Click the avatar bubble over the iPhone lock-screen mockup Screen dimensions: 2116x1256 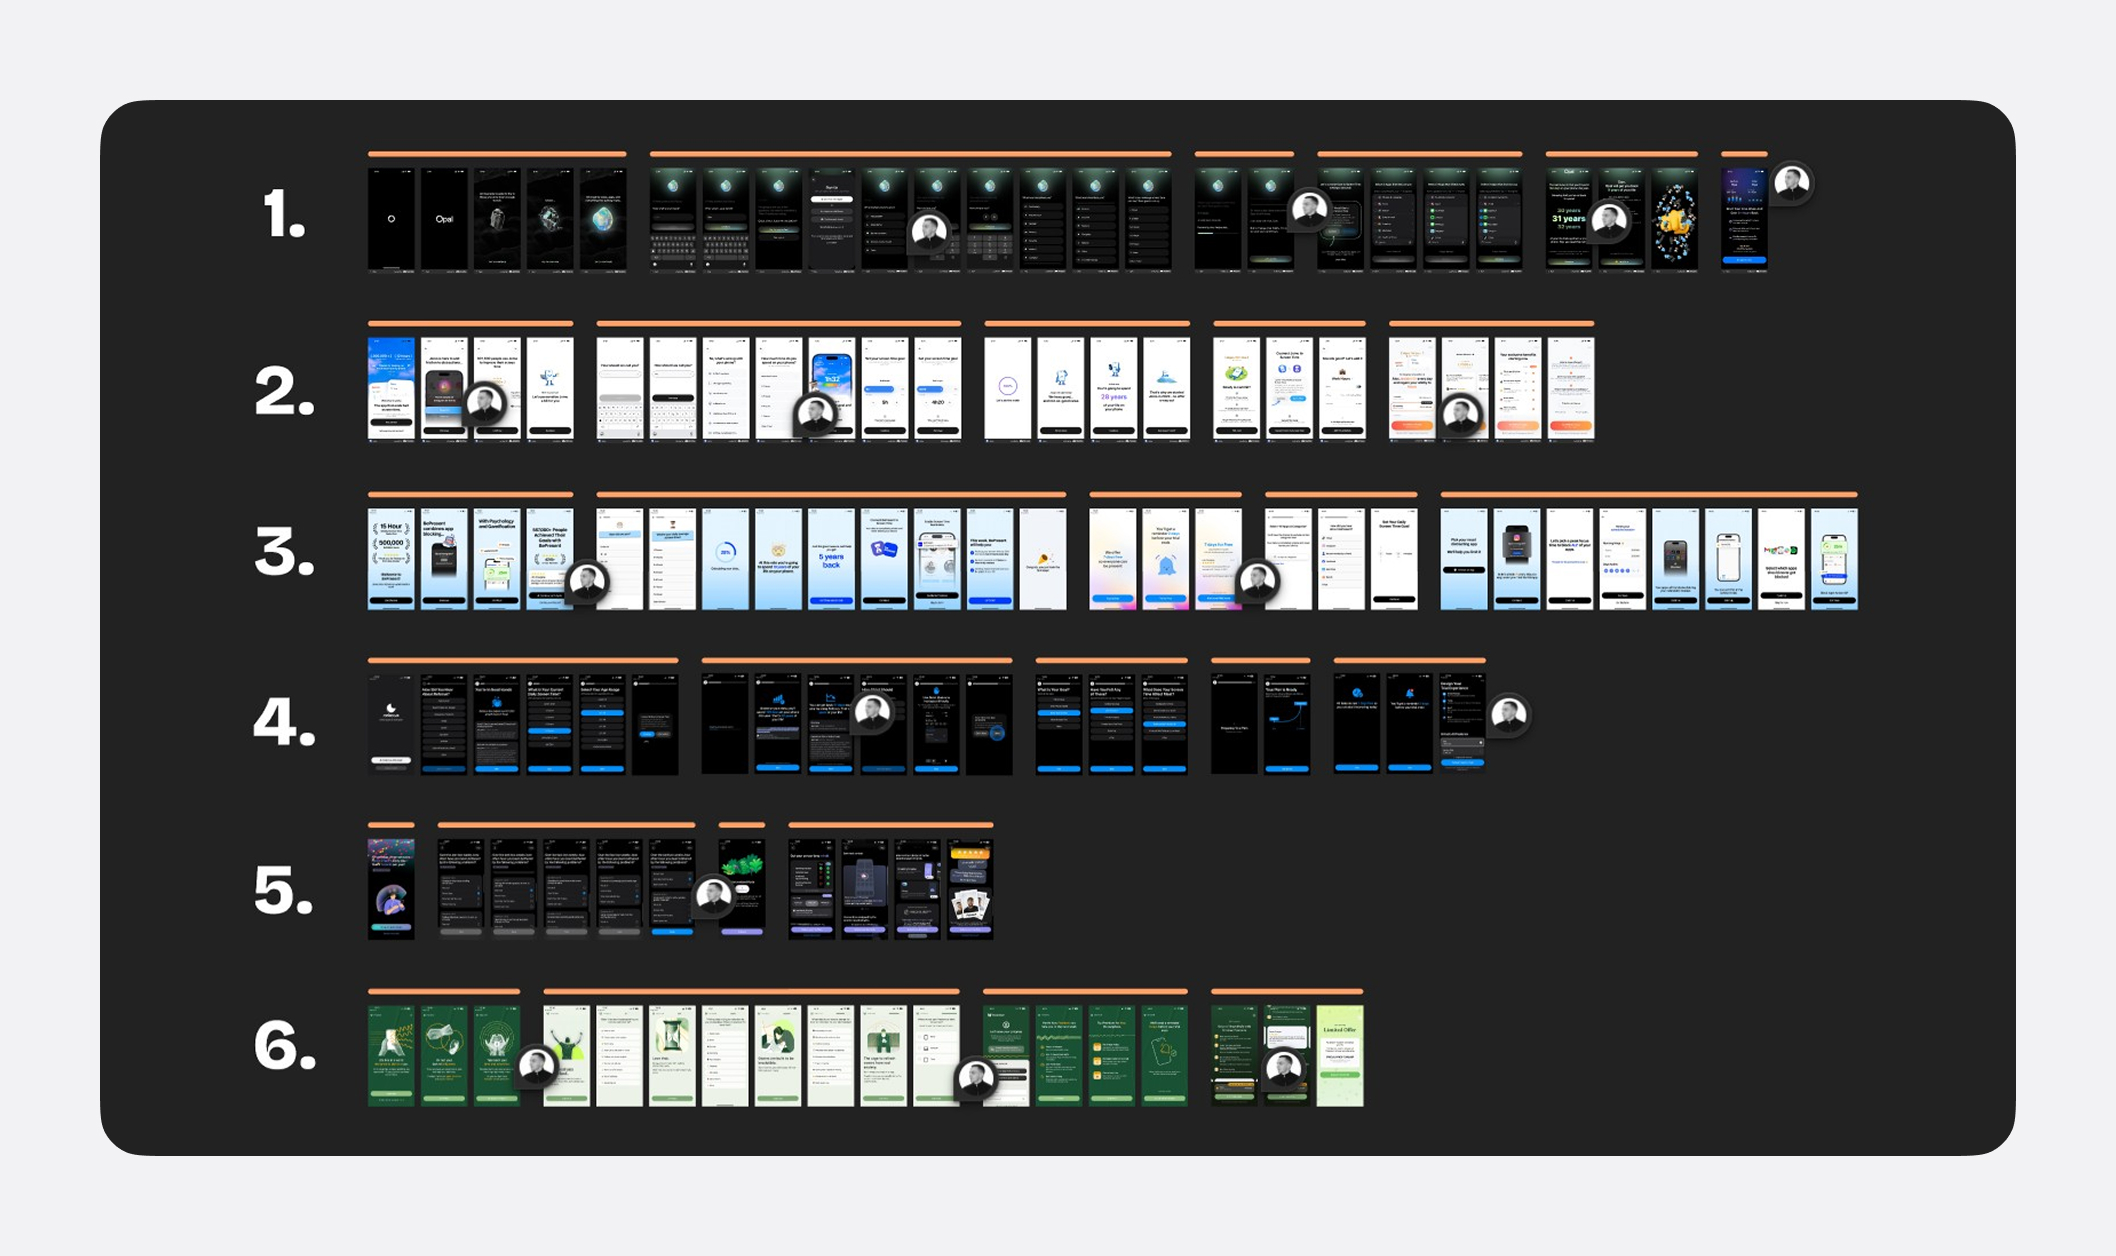pos(815,413)
